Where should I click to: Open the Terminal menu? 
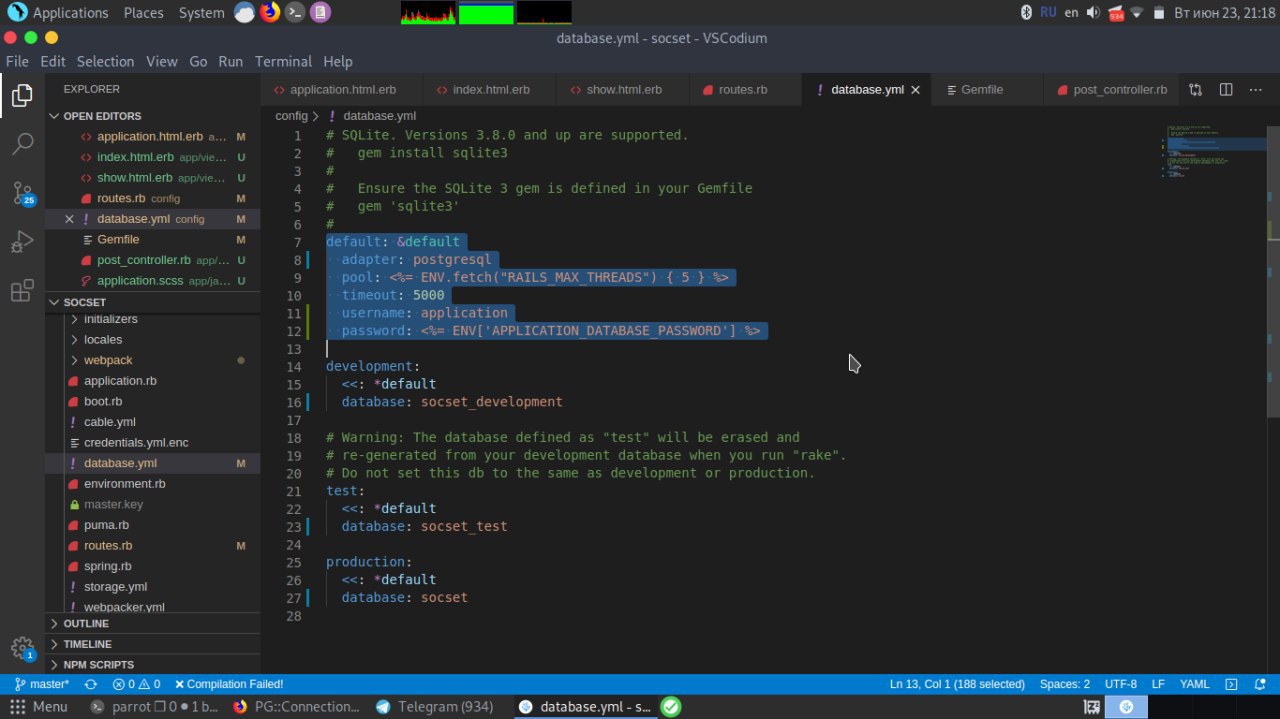283,61
